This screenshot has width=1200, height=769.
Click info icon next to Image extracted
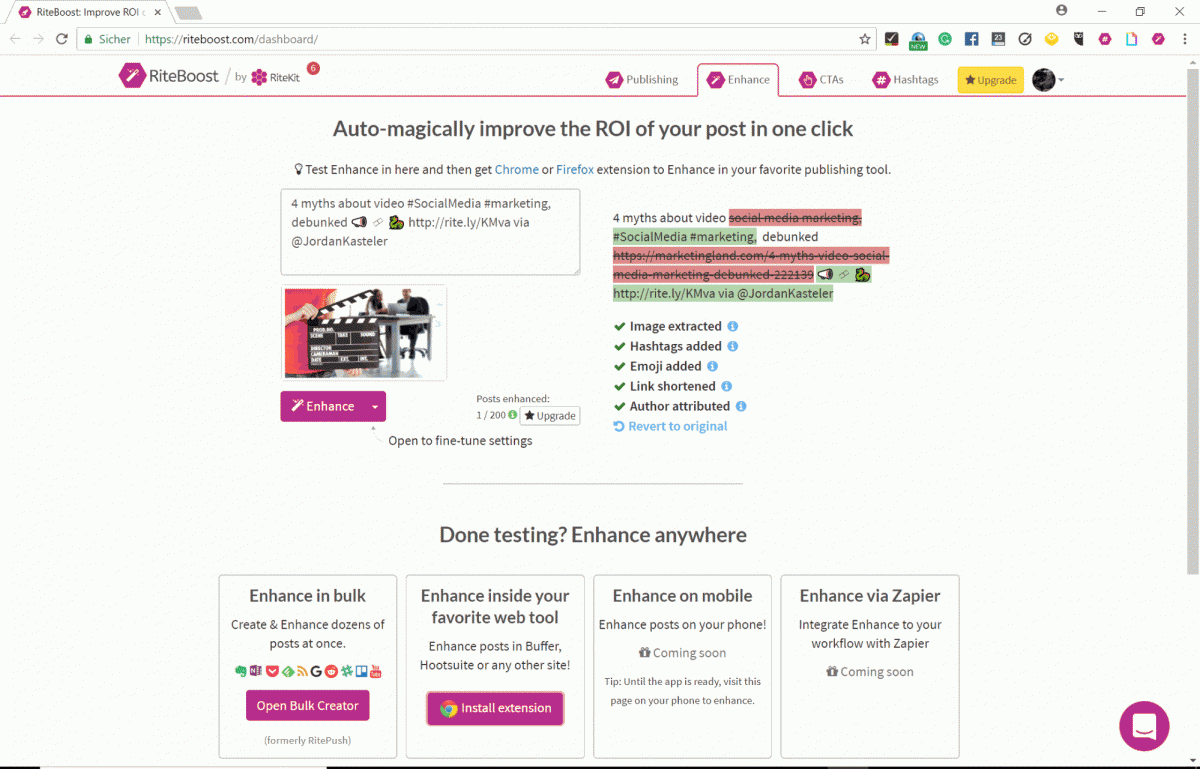click(733, 326)
